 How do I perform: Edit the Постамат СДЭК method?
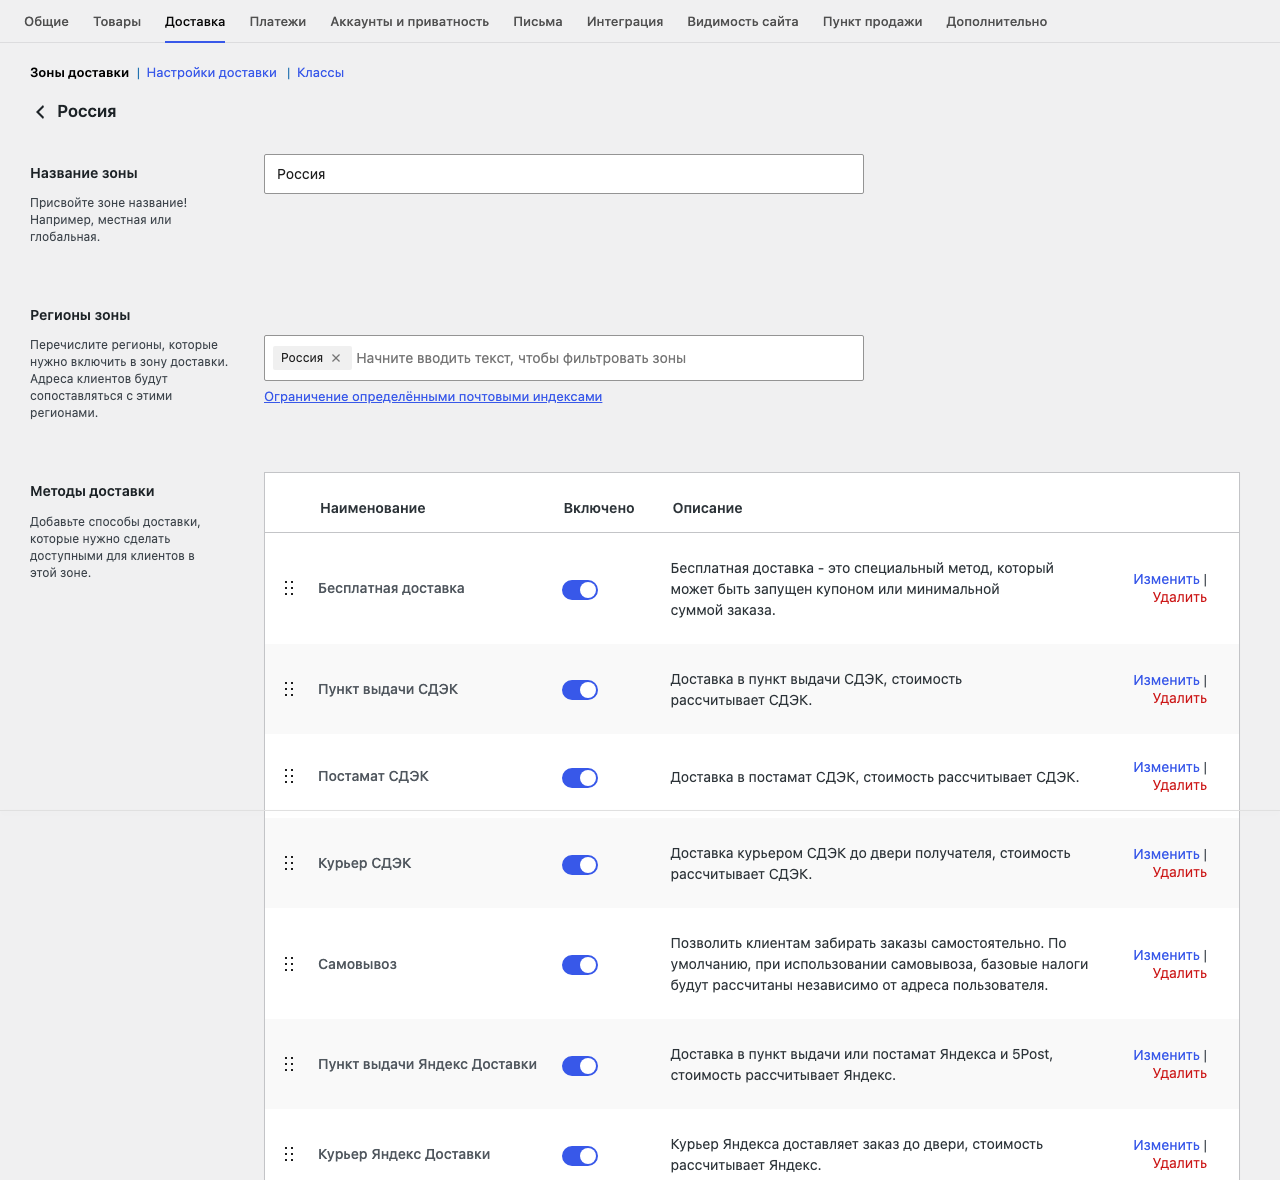pos(1166,767)
